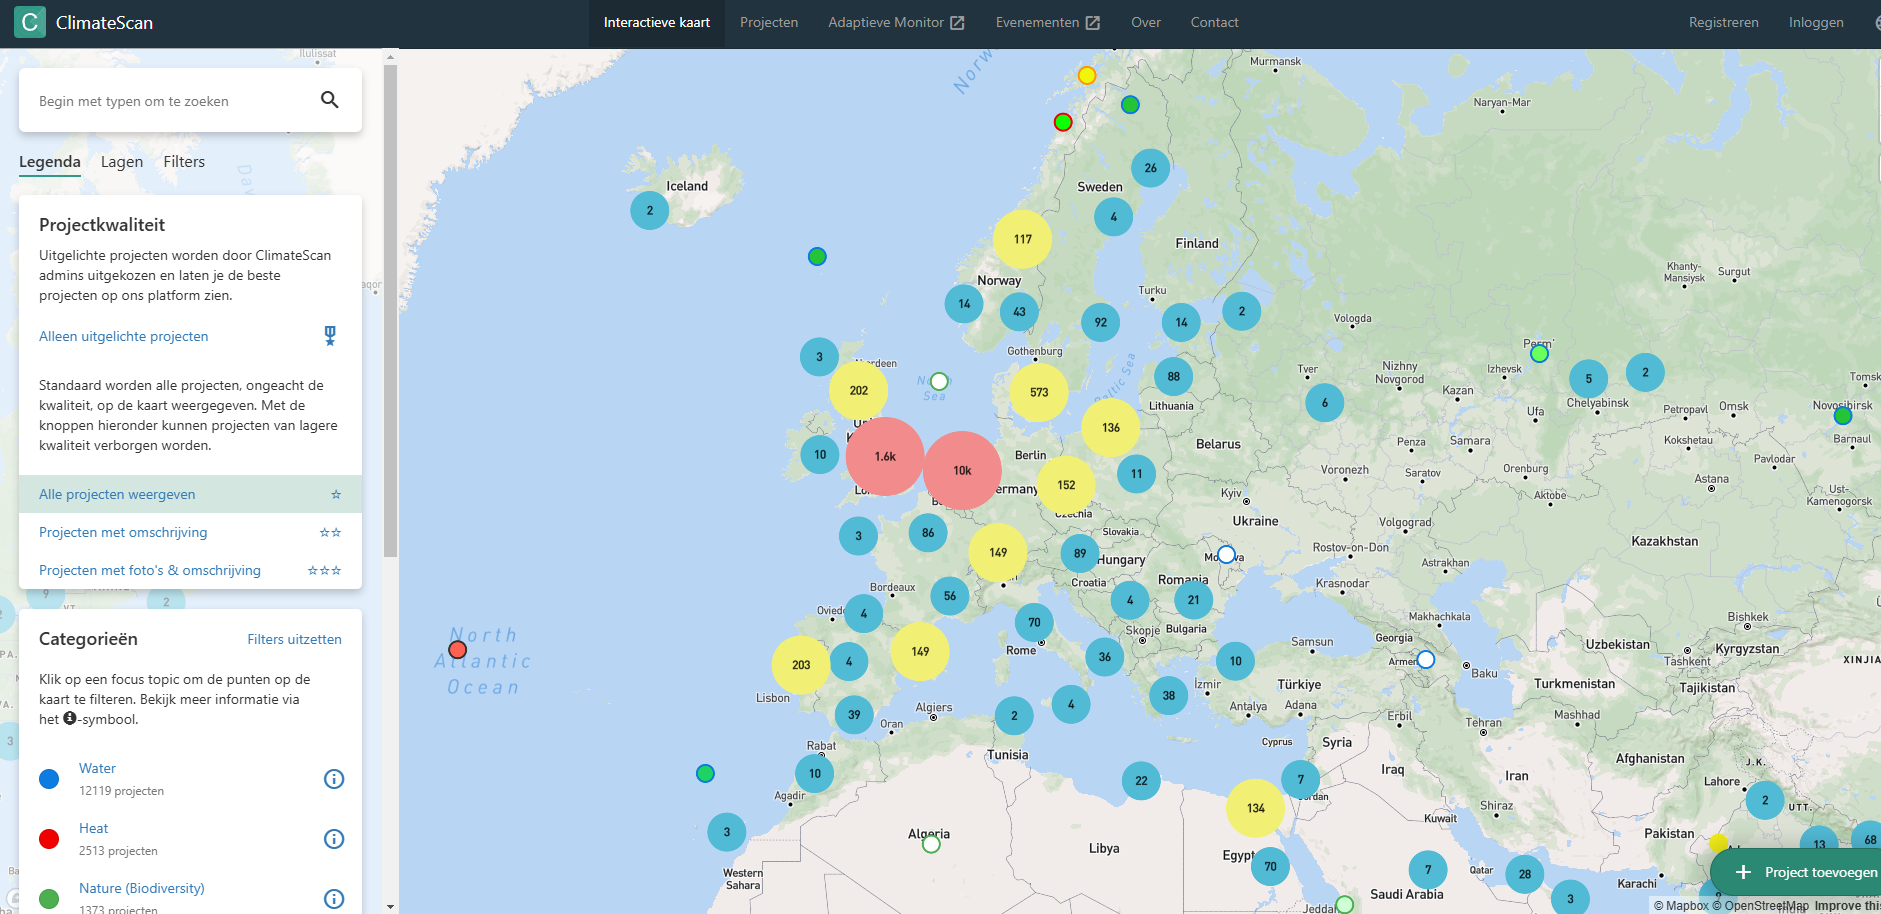
Task: Click Filters uitzetten link
Action: point(294,639)
